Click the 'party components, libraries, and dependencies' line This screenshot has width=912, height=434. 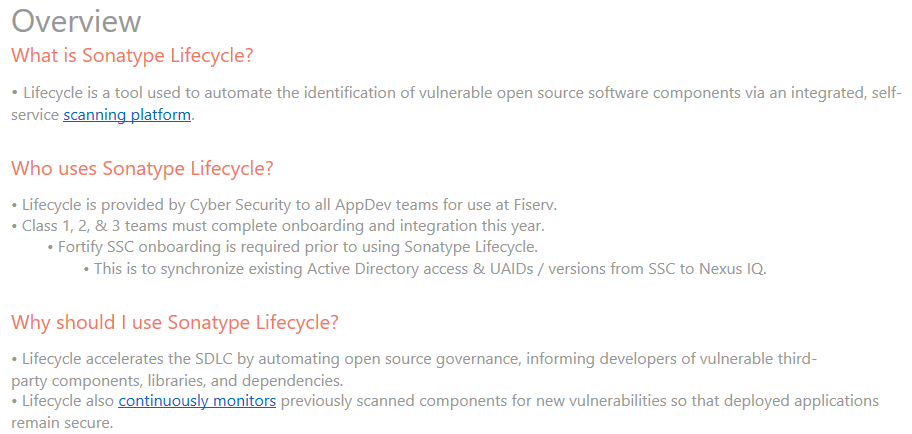coord(177,380)
